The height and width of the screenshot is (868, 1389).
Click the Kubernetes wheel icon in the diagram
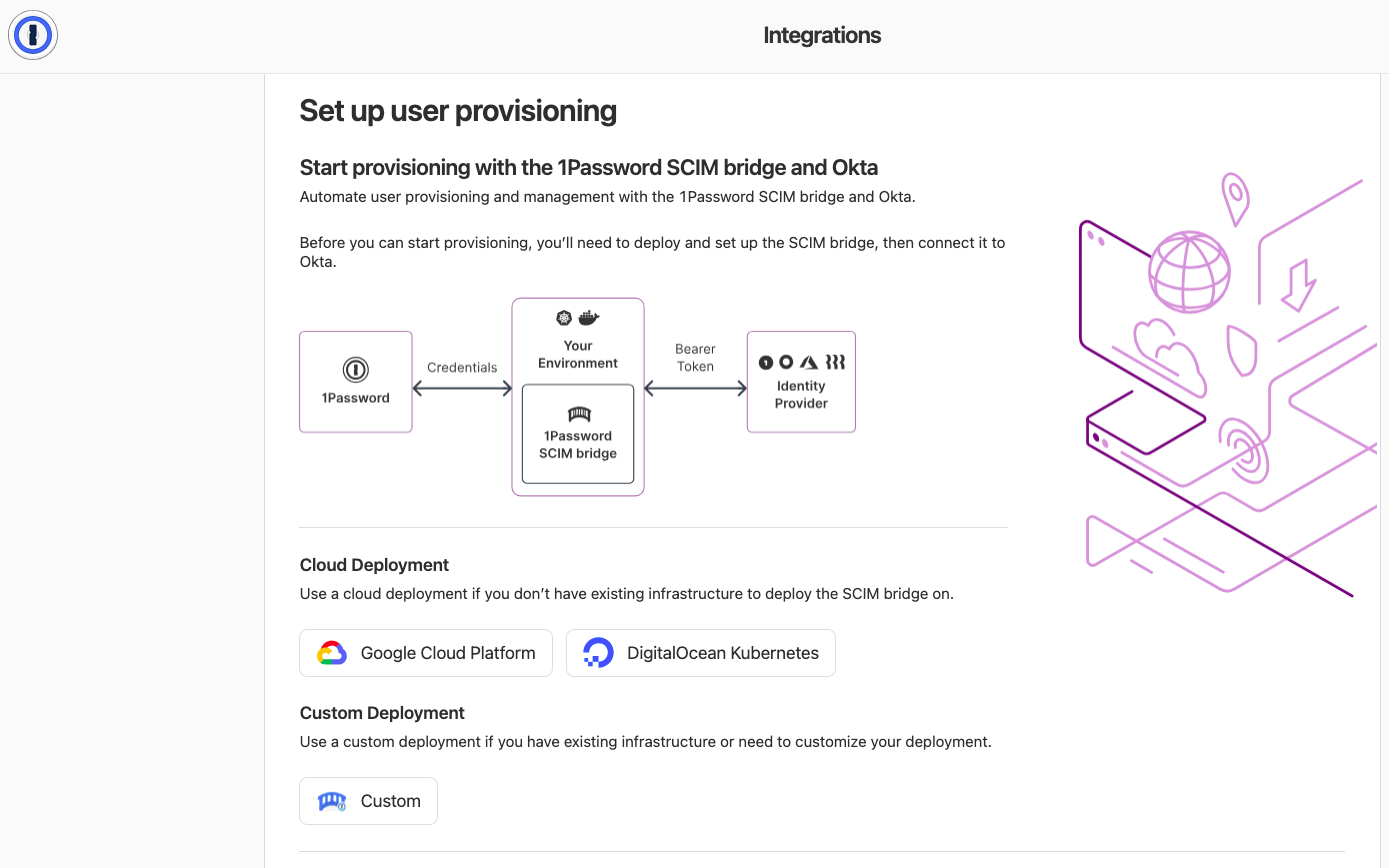[564, 318]
